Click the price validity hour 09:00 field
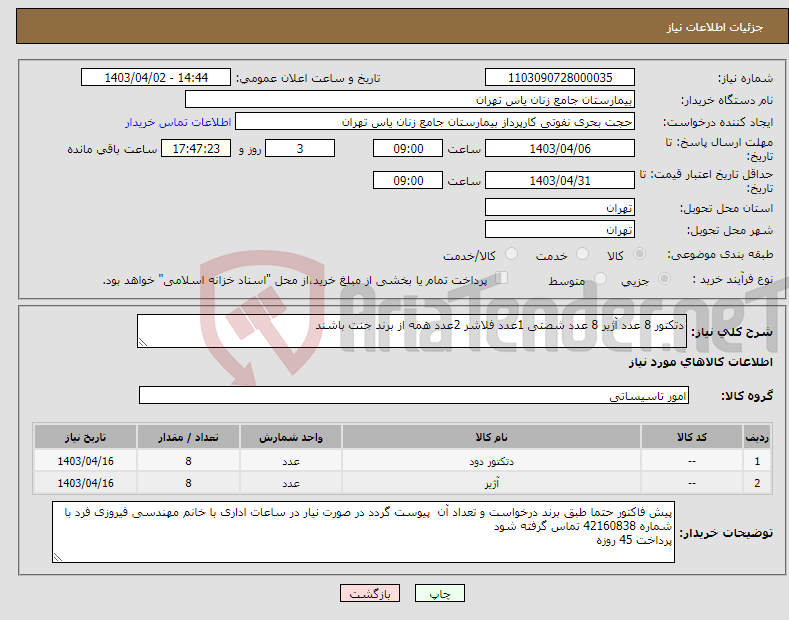The image size is (789, 620). tap(408, 180)
